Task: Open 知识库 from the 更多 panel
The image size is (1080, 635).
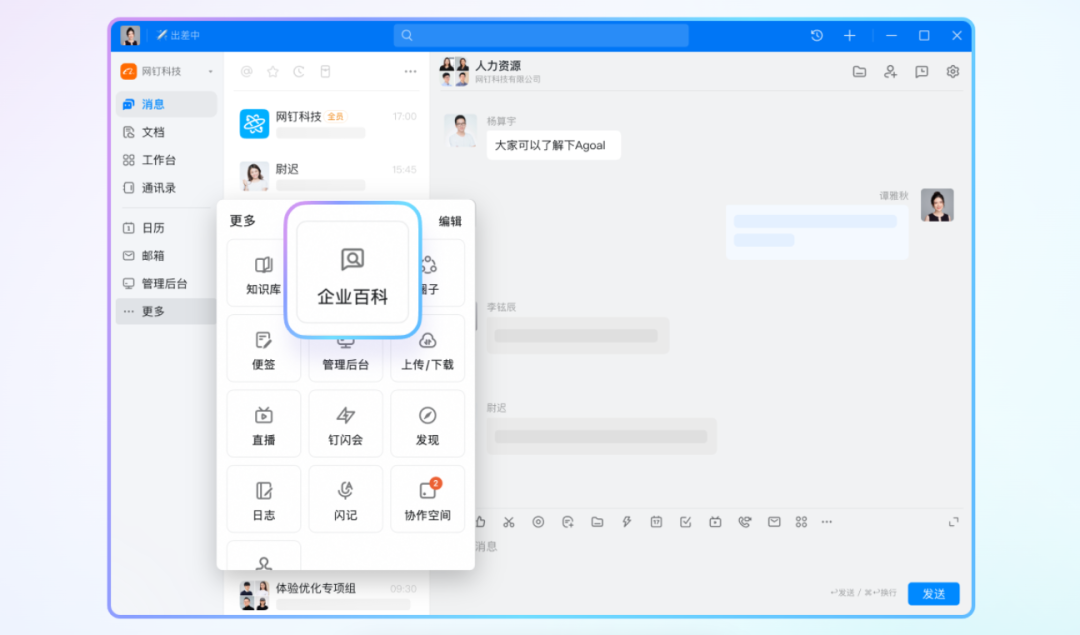Action: pos(264,273)
